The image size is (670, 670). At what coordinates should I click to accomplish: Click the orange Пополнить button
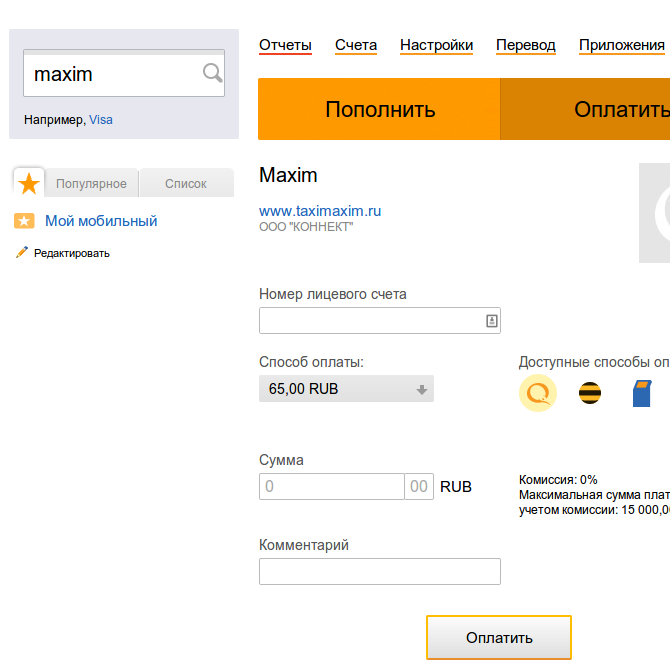(379, 109)
